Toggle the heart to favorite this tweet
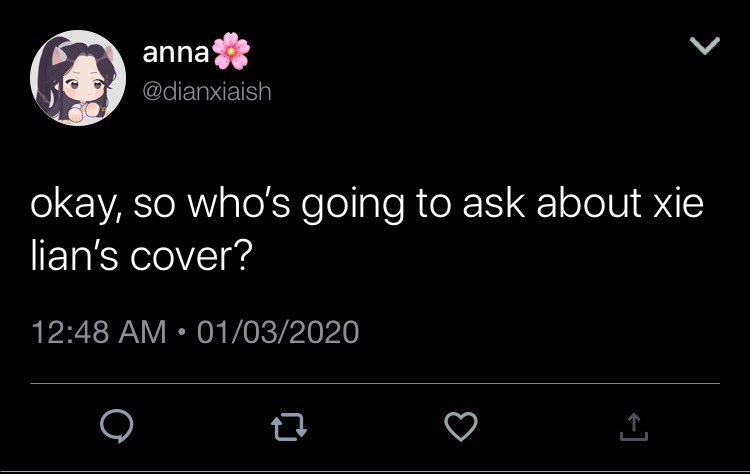Image resolution: width=750 pixels, height=474 pixels. coord(461,426)
